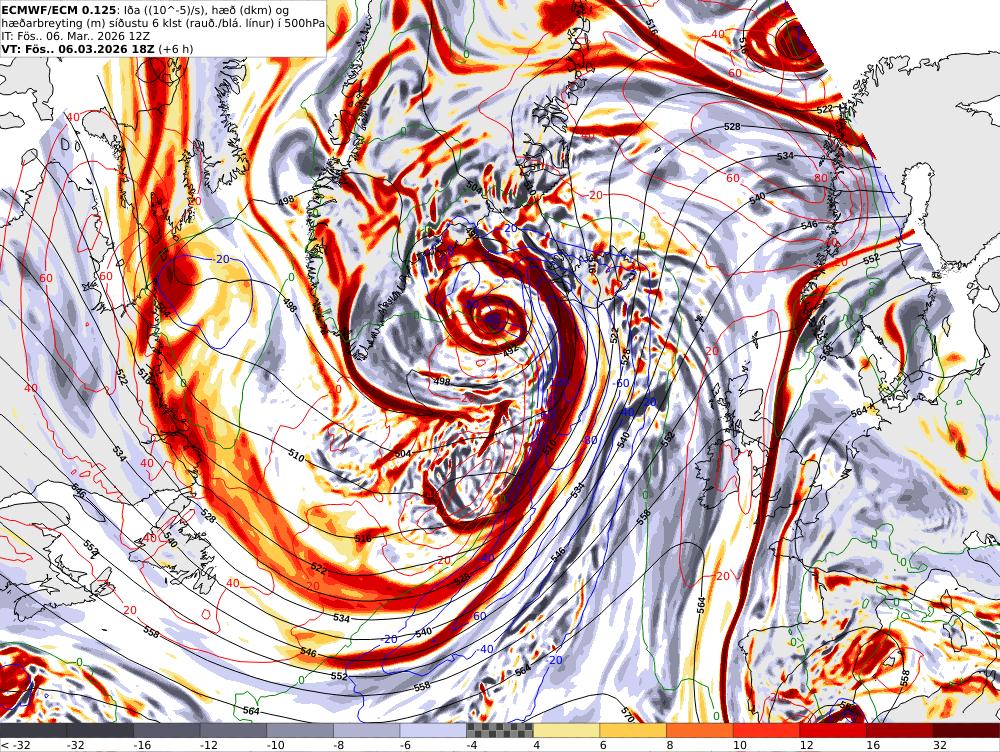
Task: Click orange swatch between 8 and 10 labels
Action: pos(700,730)
